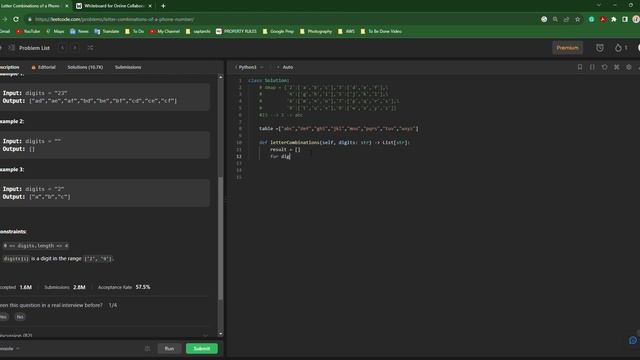640x360 pixels.
Task: Click the browser address bar
Action: tap(282, 19)
